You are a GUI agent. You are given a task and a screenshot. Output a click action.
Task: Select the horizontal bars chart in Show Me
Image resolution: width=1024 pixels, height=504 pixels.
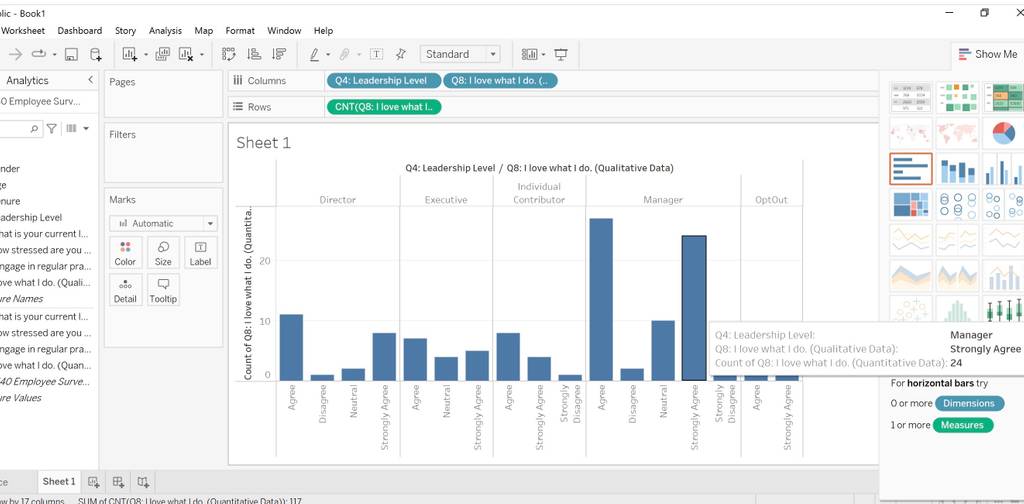[x=910, y=169]
